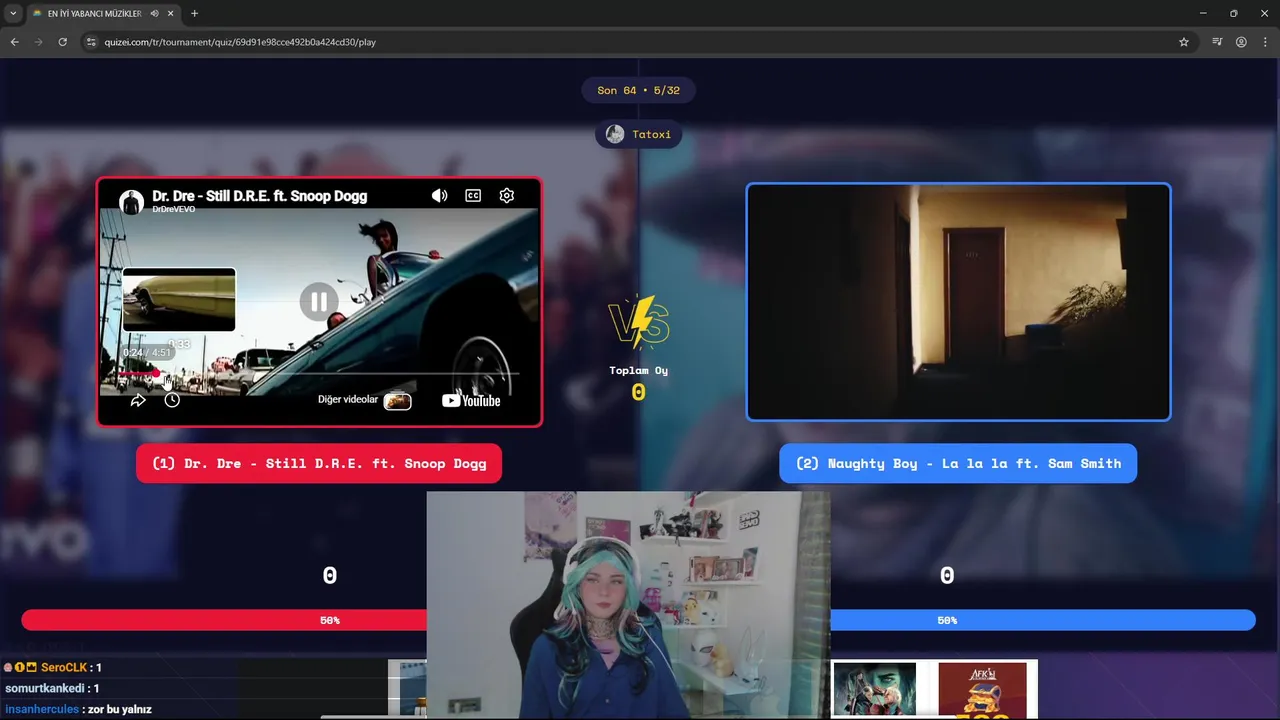The image size is (1280, 720).
Task: Mute the YouTube player volume icon
Action: coord(439,195)
